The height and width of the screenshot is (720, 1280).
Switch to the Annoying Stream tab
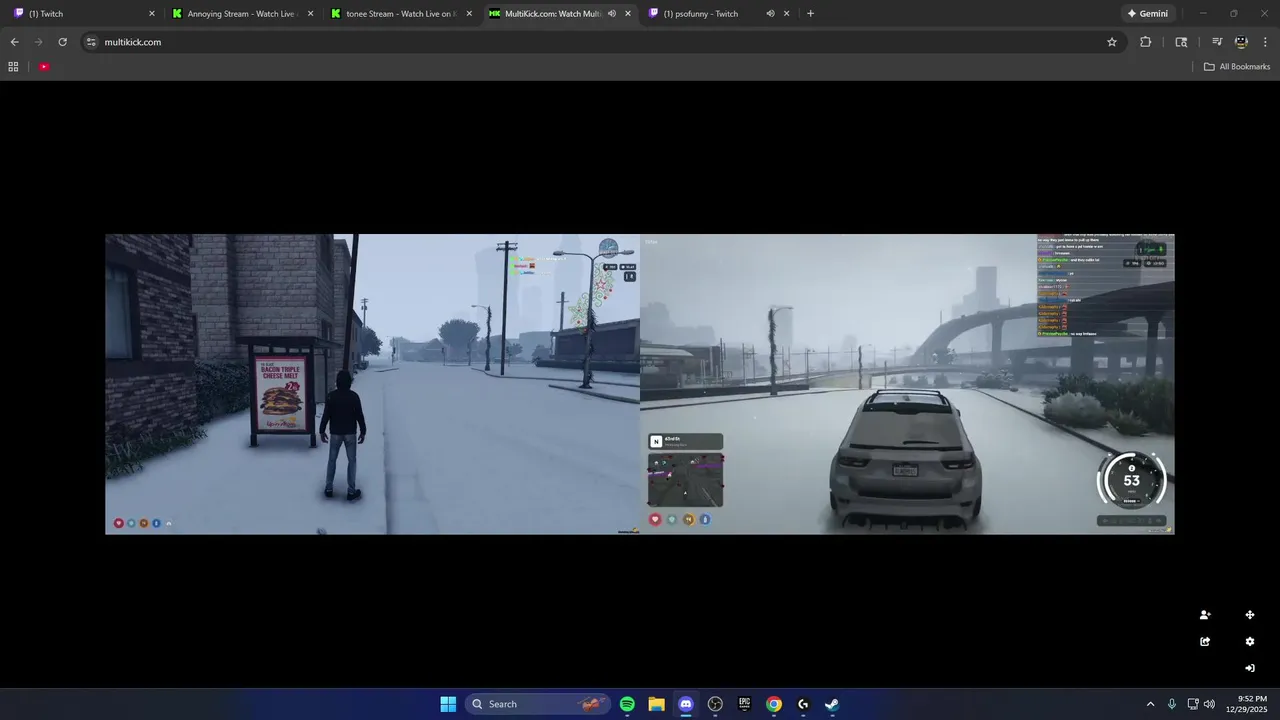coord(243,14)
